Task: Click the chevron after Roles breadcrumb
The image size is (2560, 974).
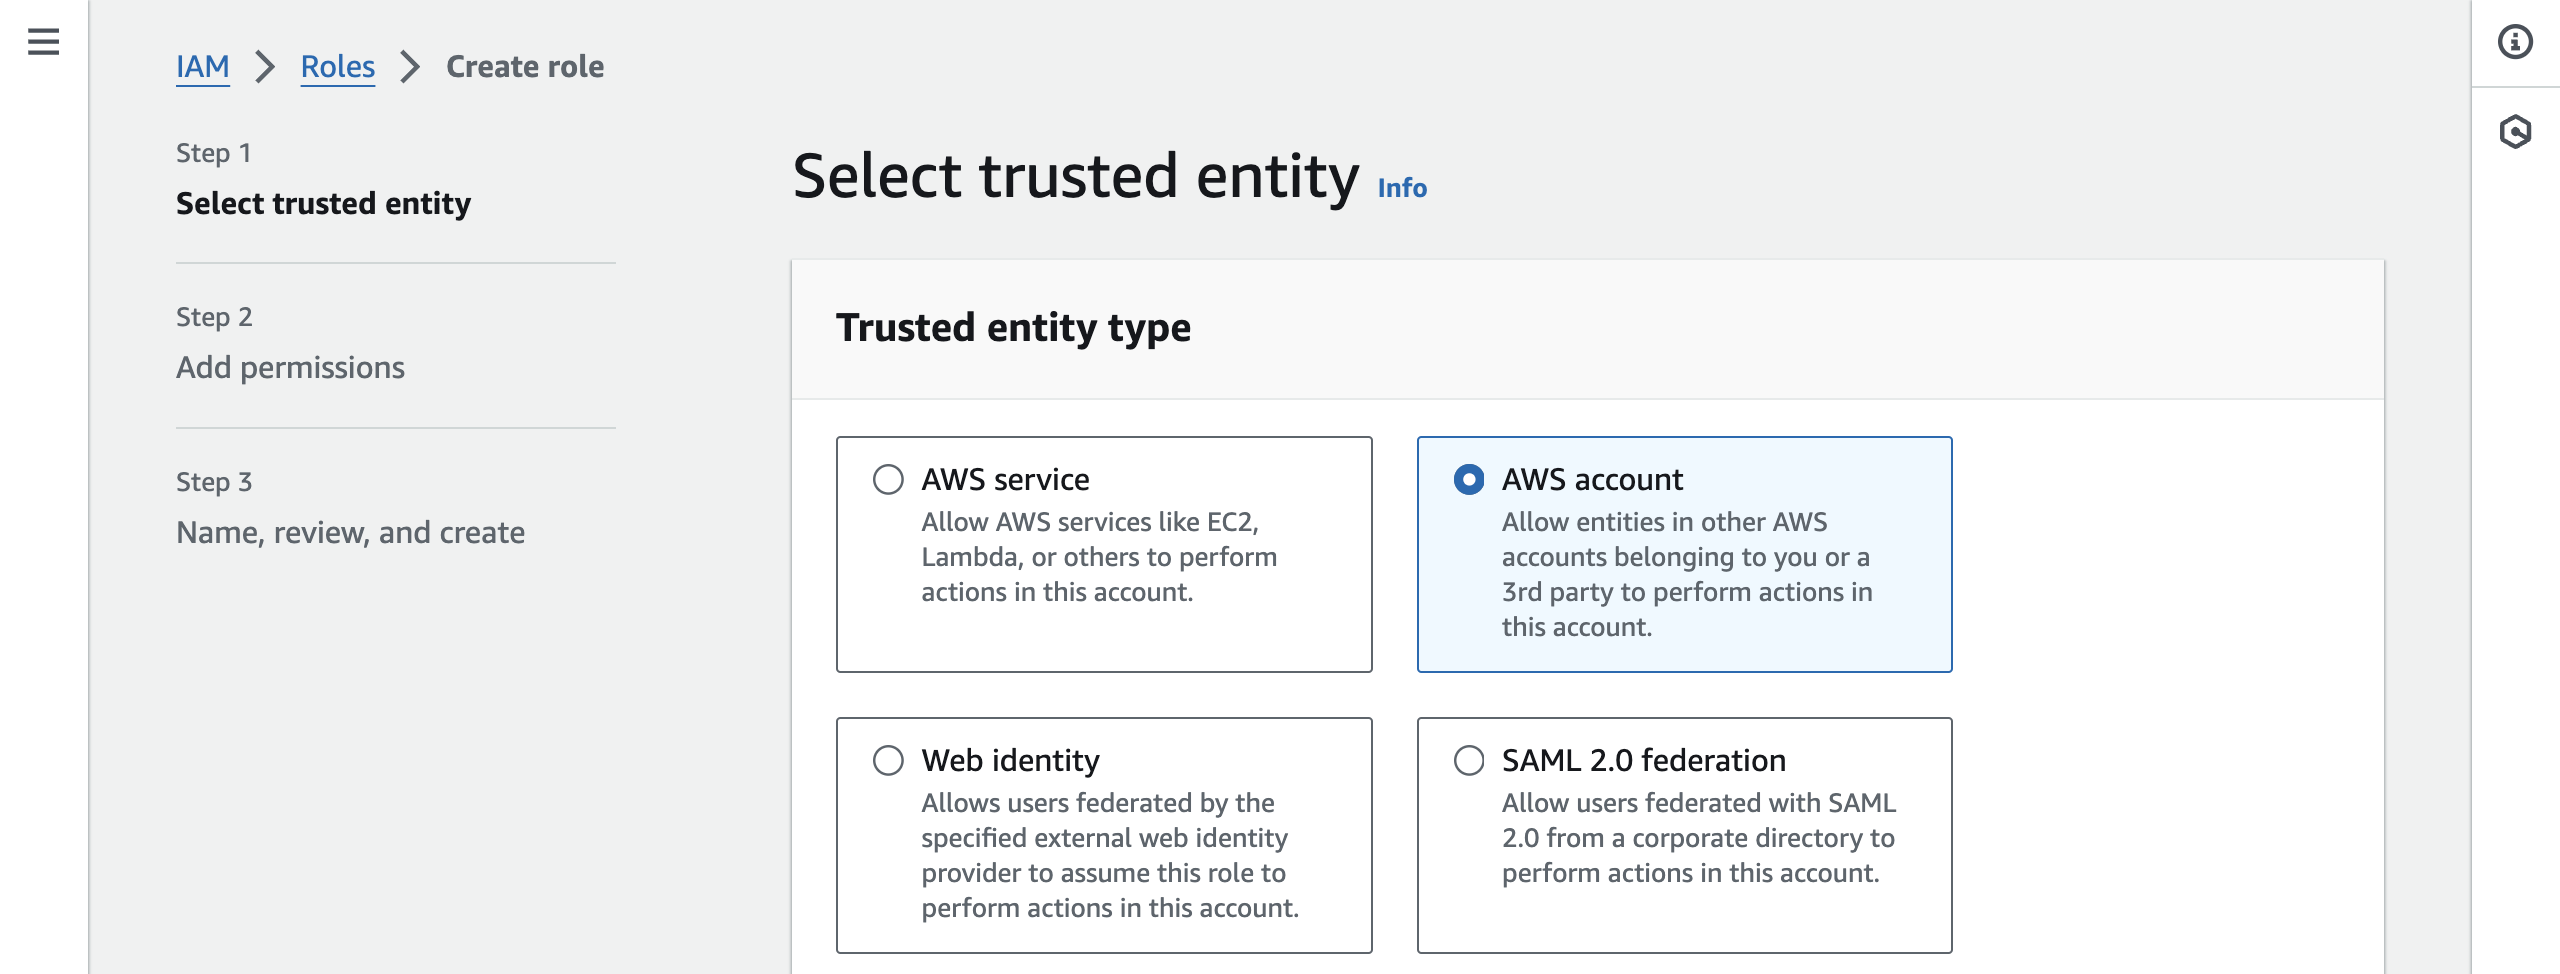Action: point(410,67)
